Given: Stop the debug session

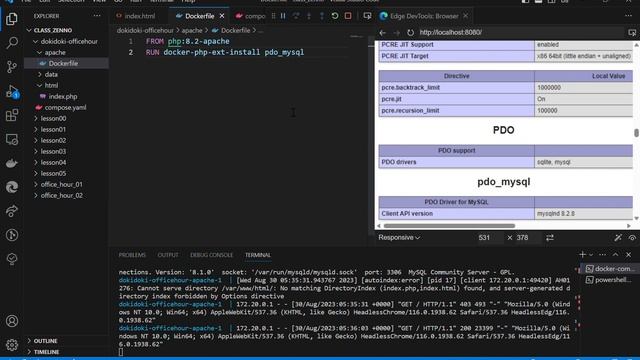Looking at the screenshot, I should (348, 16).
